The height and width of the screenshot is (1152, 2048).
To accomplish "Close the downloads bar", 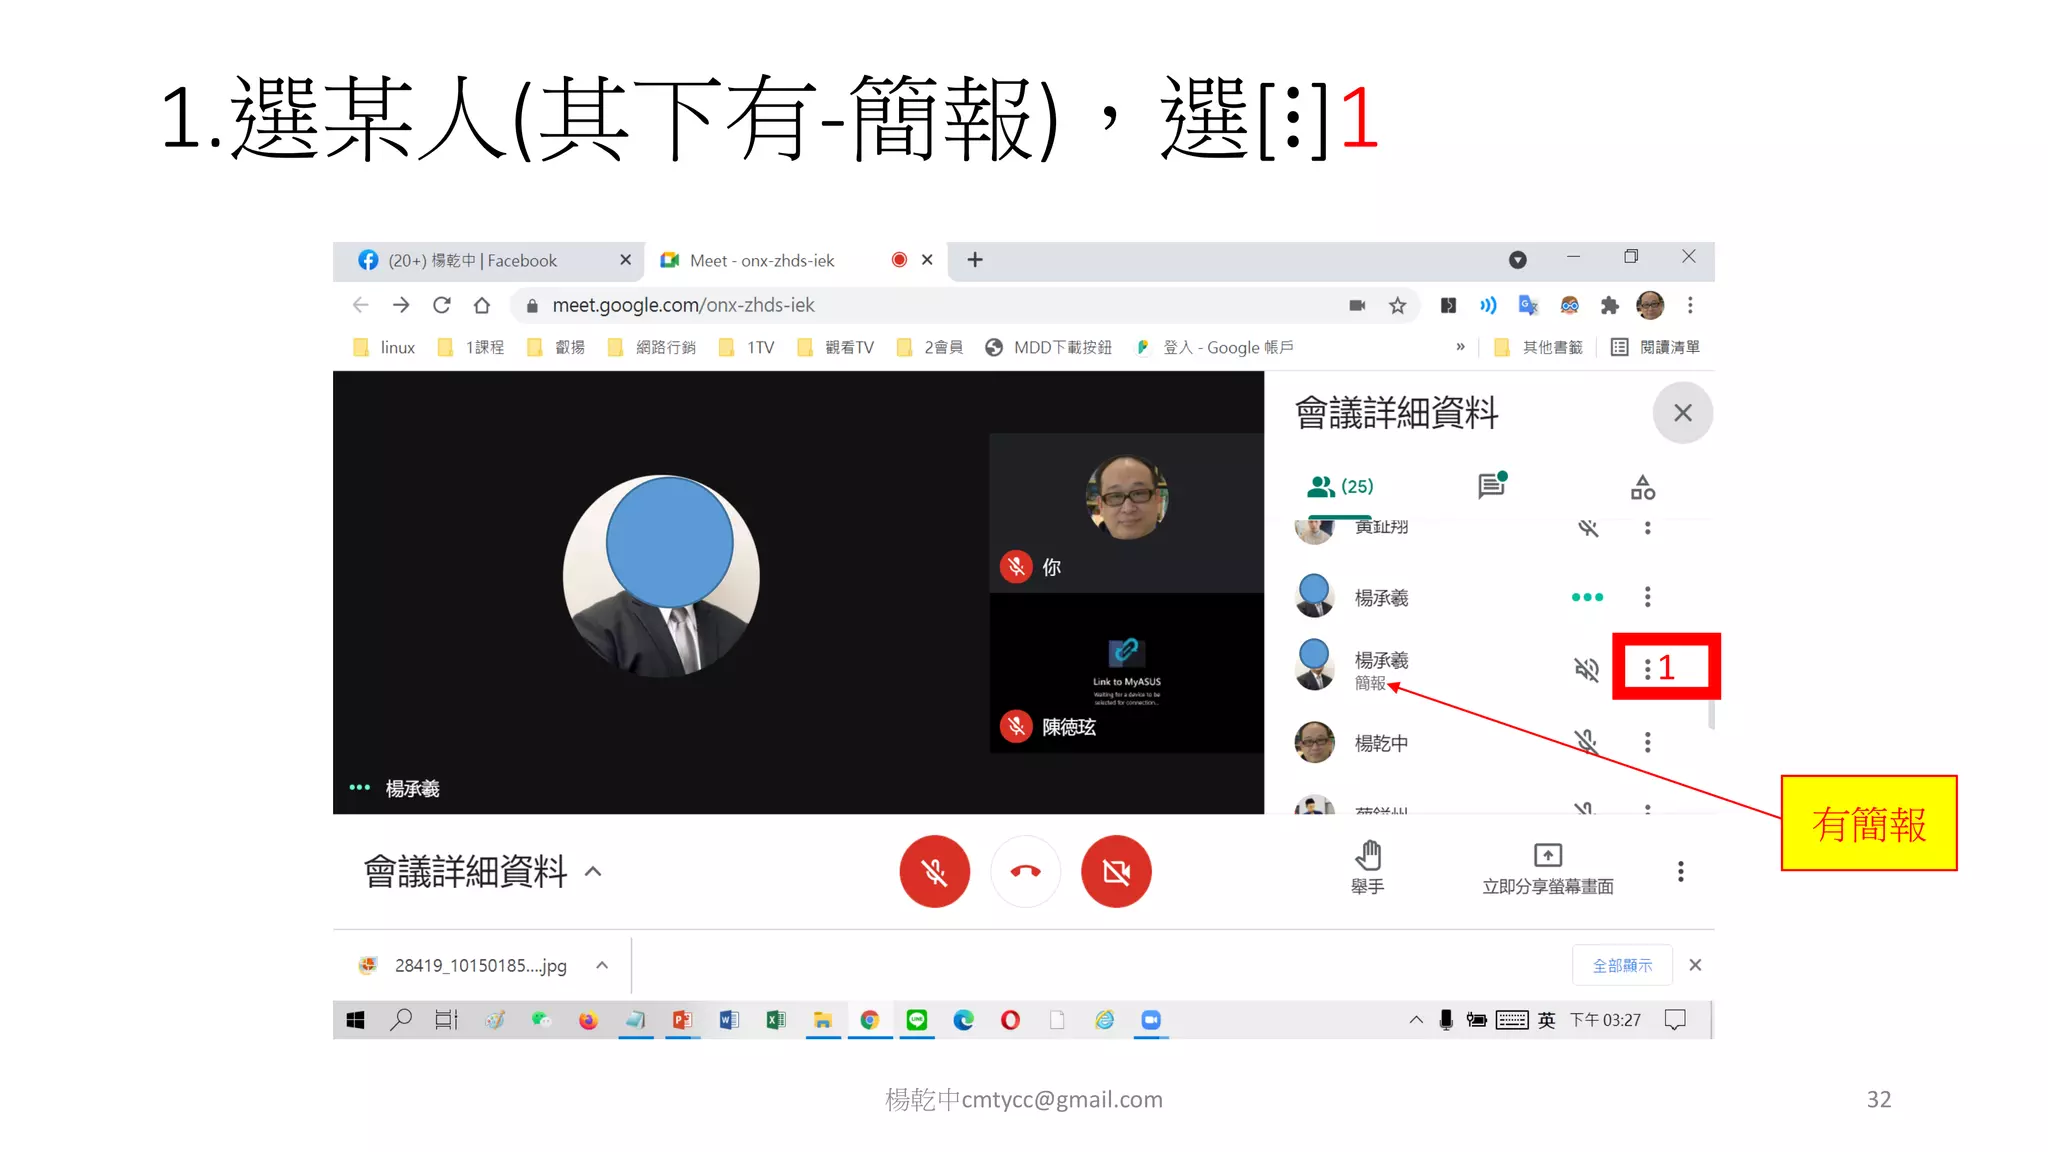I will [1695, 966].
